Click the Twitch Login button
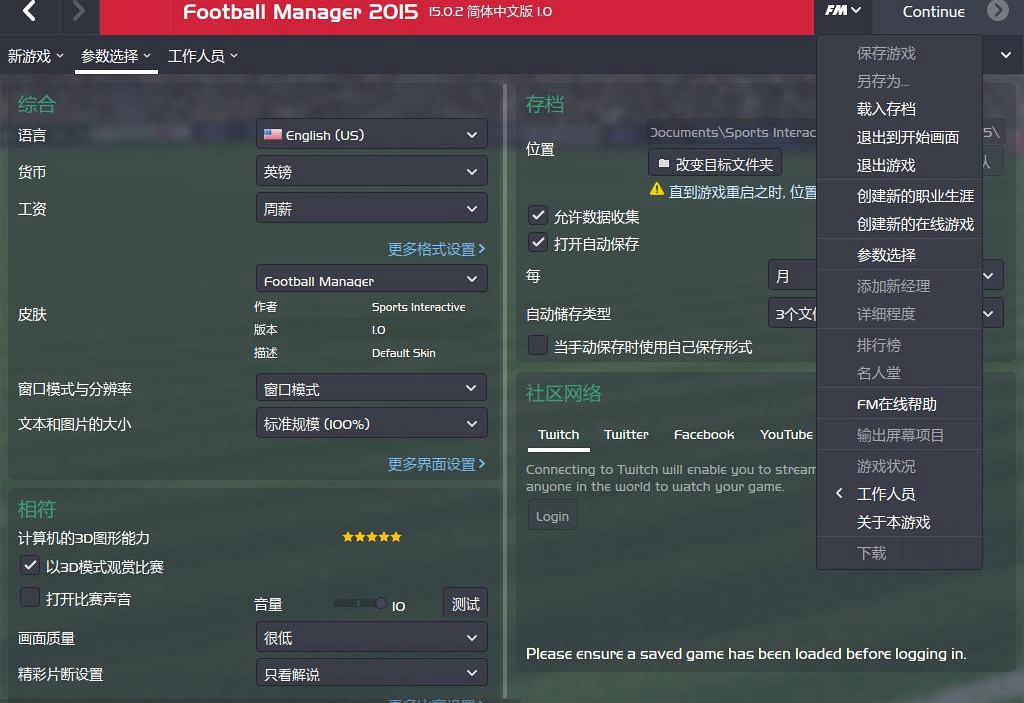This screenshot has height=703, width=1024. (552, 516)
